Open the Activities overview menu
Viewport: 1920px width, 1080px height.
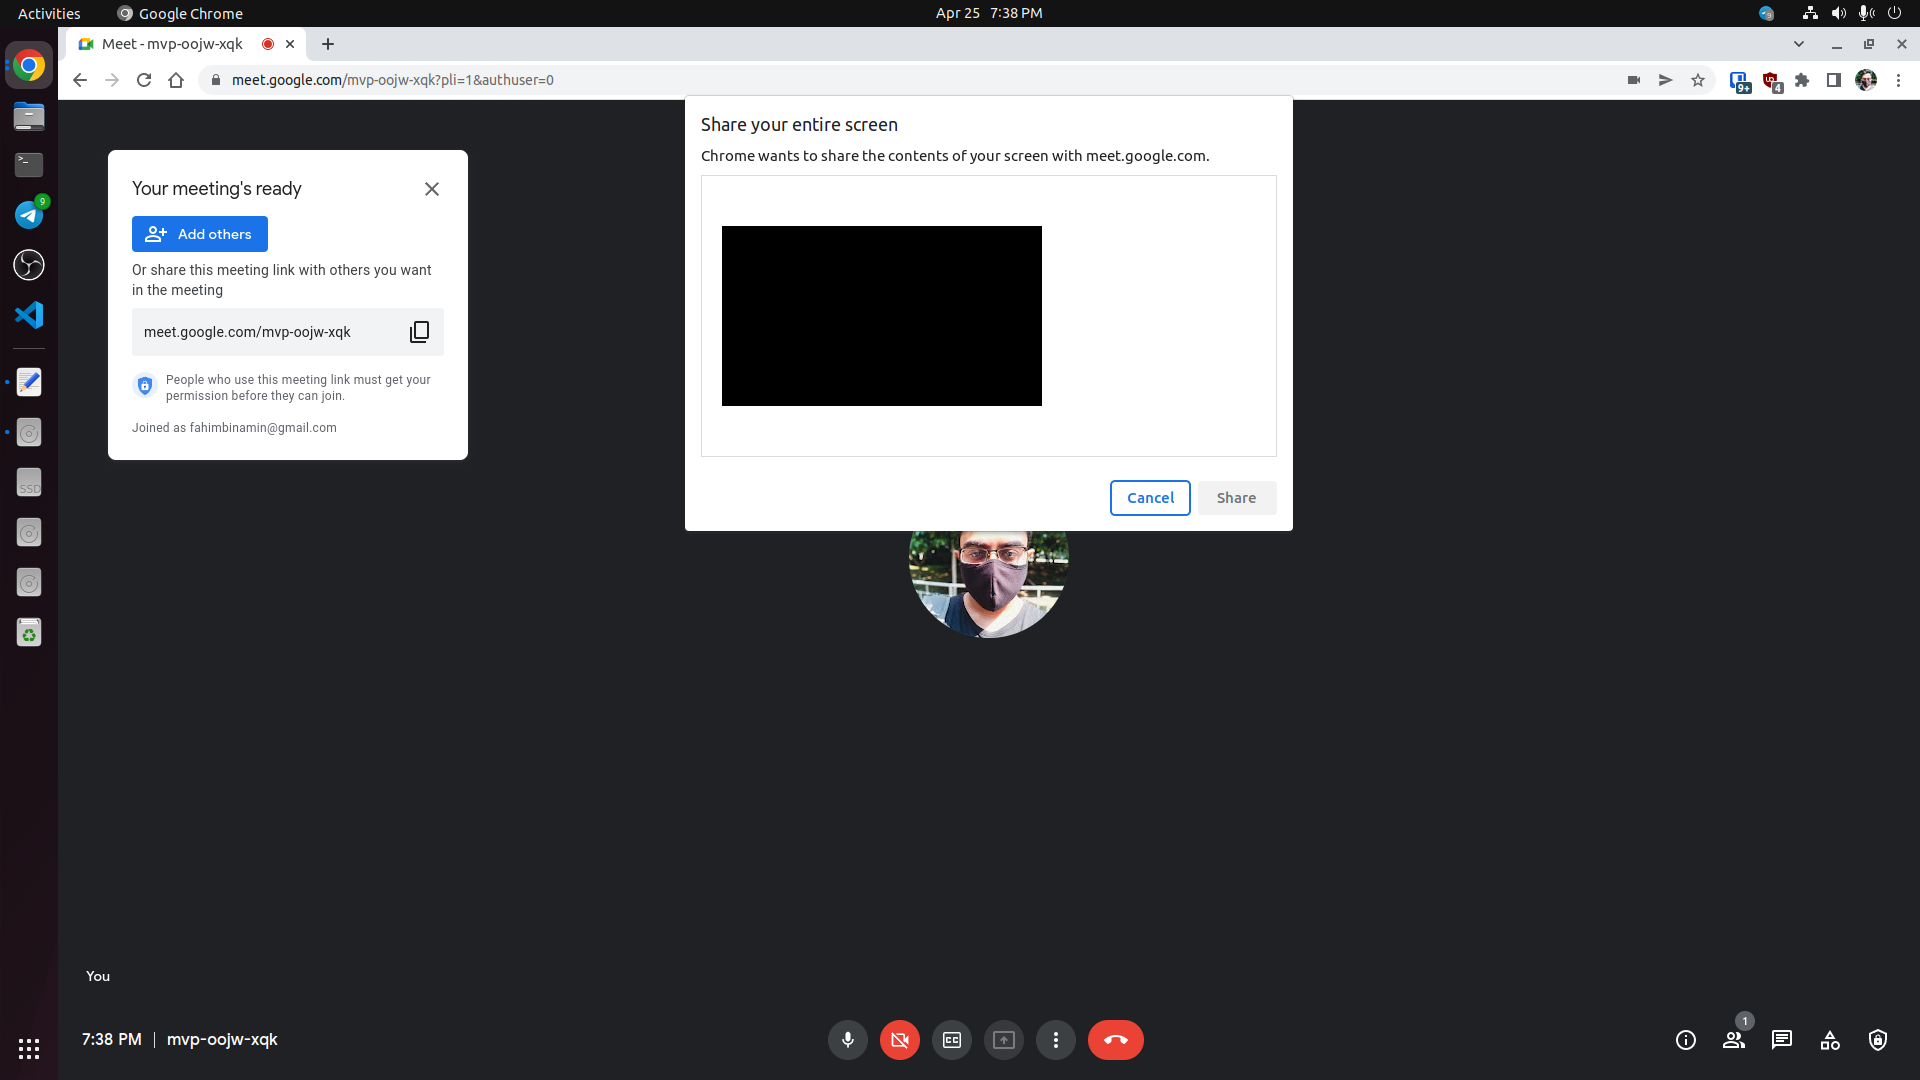pos(48,13)
